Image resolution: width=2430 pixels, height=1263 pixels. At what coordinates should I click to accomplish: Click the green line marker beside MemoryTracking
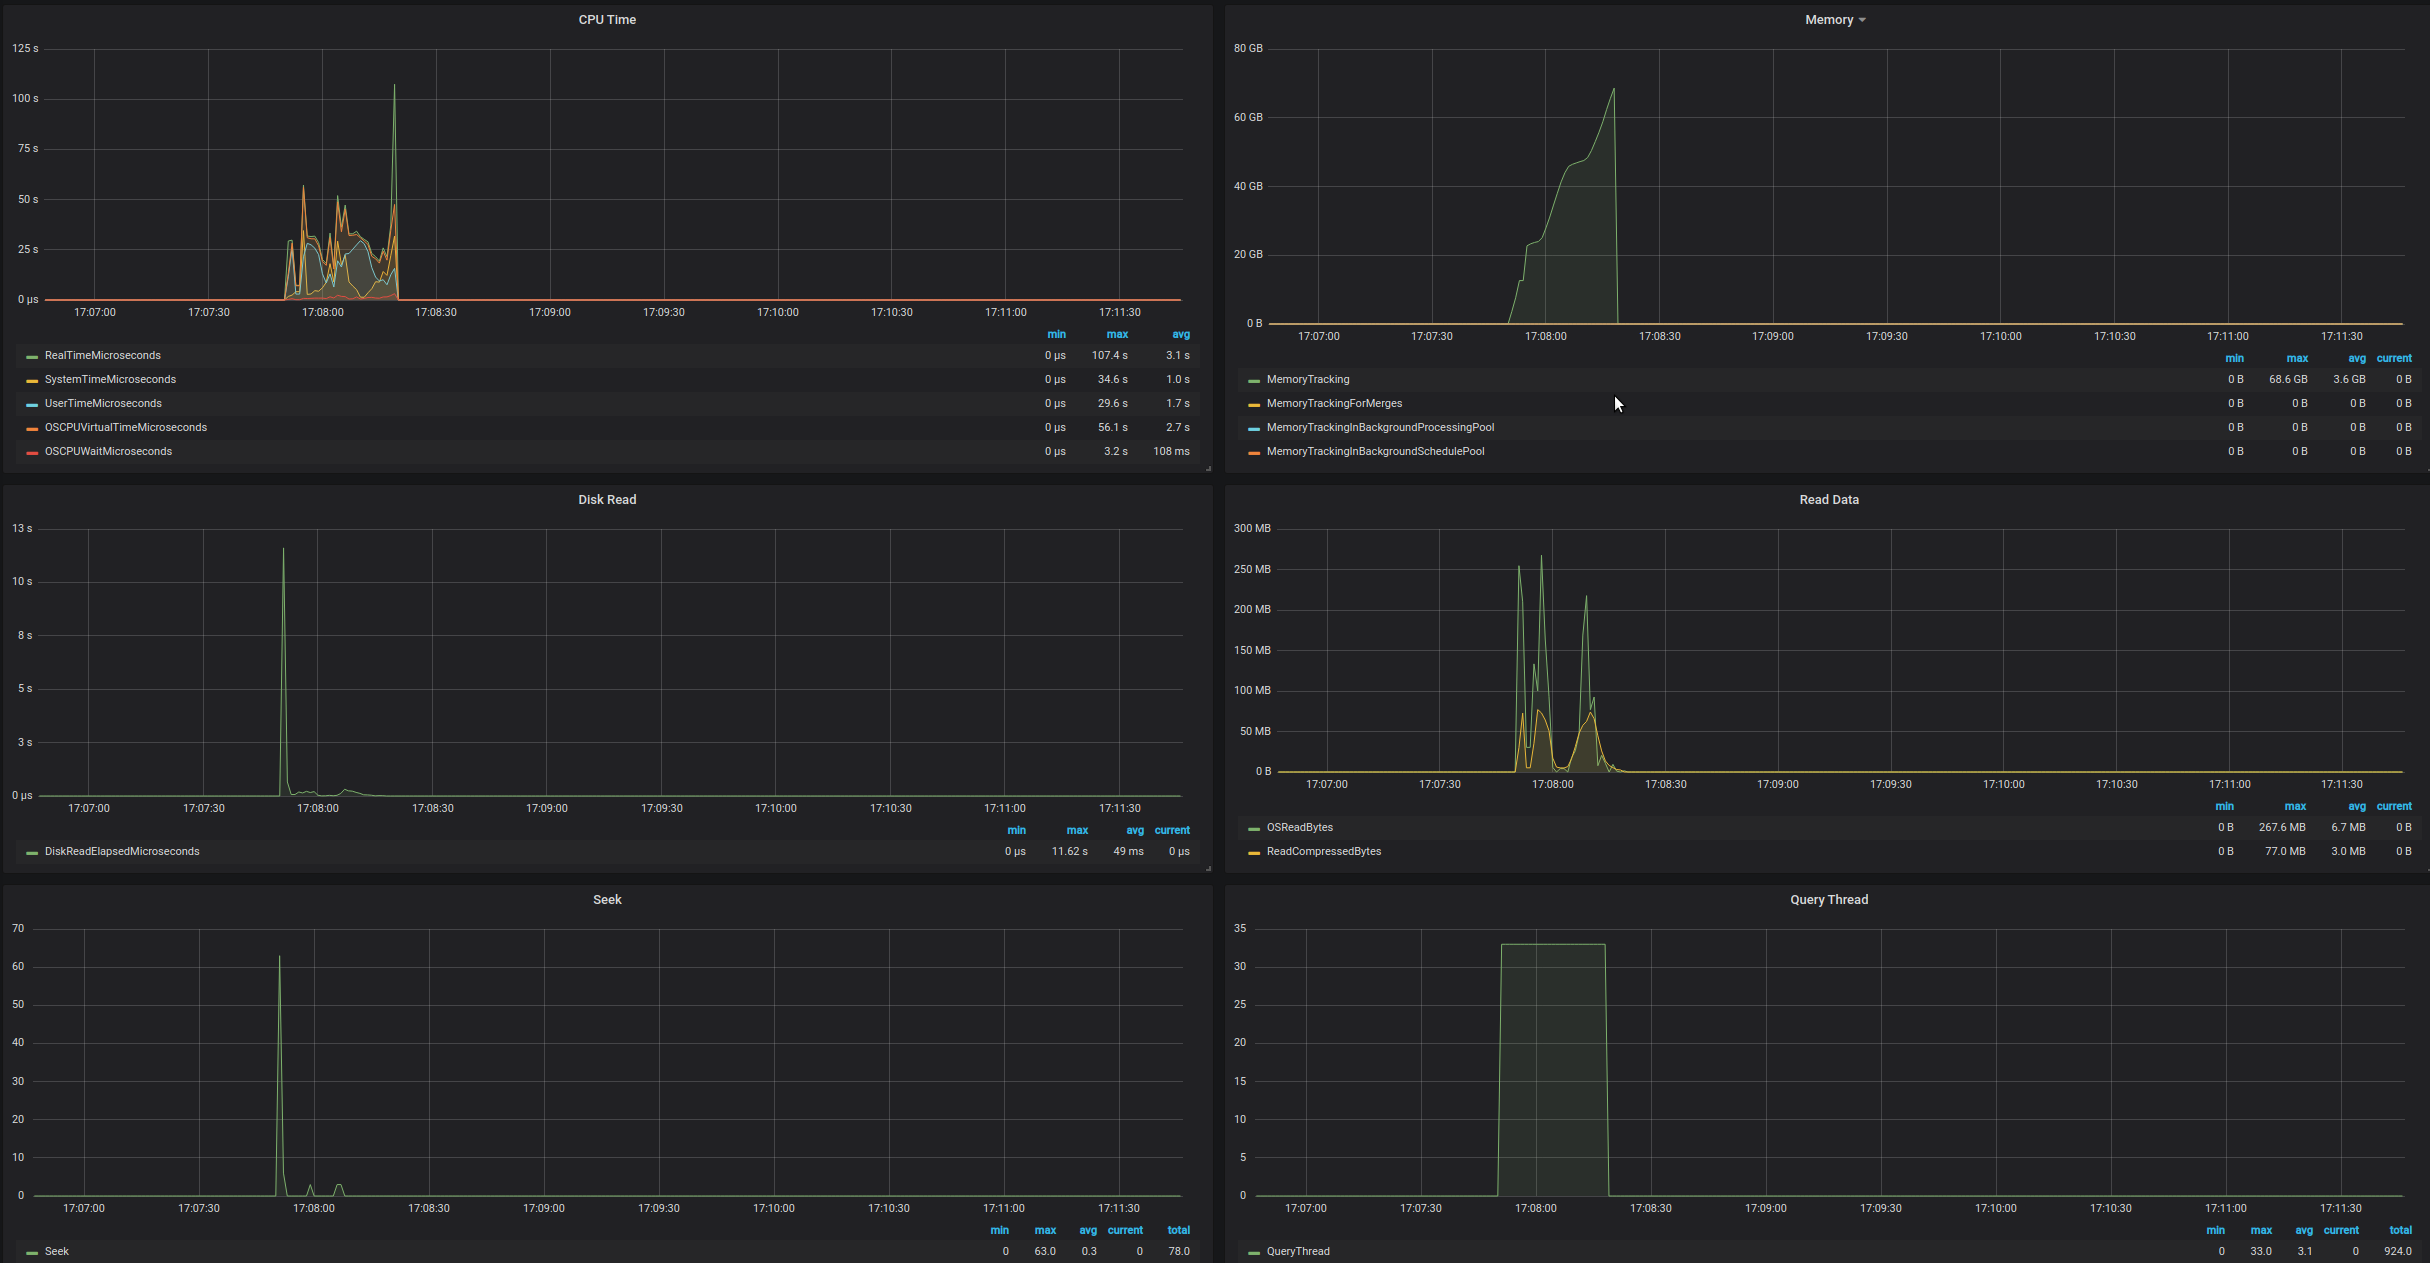coord(1254,379)
